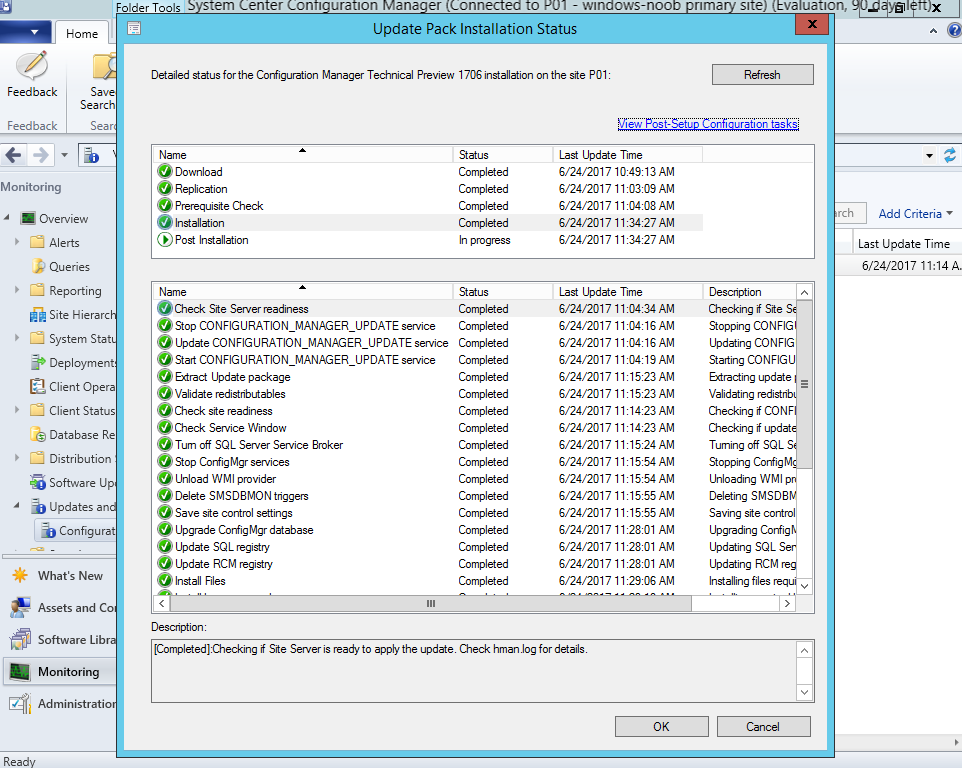This screenshot has width=962, height=768.
Task: Open the Queries node icon
Action: click(x=38, y=266)
